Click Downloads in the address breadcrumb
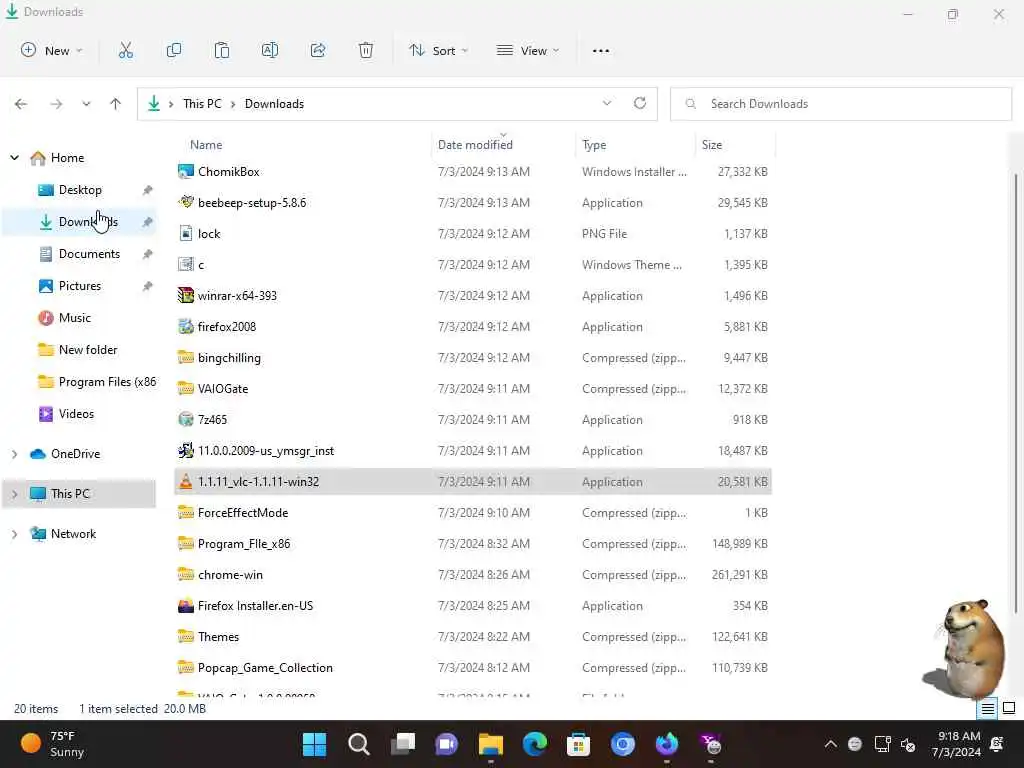The image size is (1024, 768). click(274, 104)
